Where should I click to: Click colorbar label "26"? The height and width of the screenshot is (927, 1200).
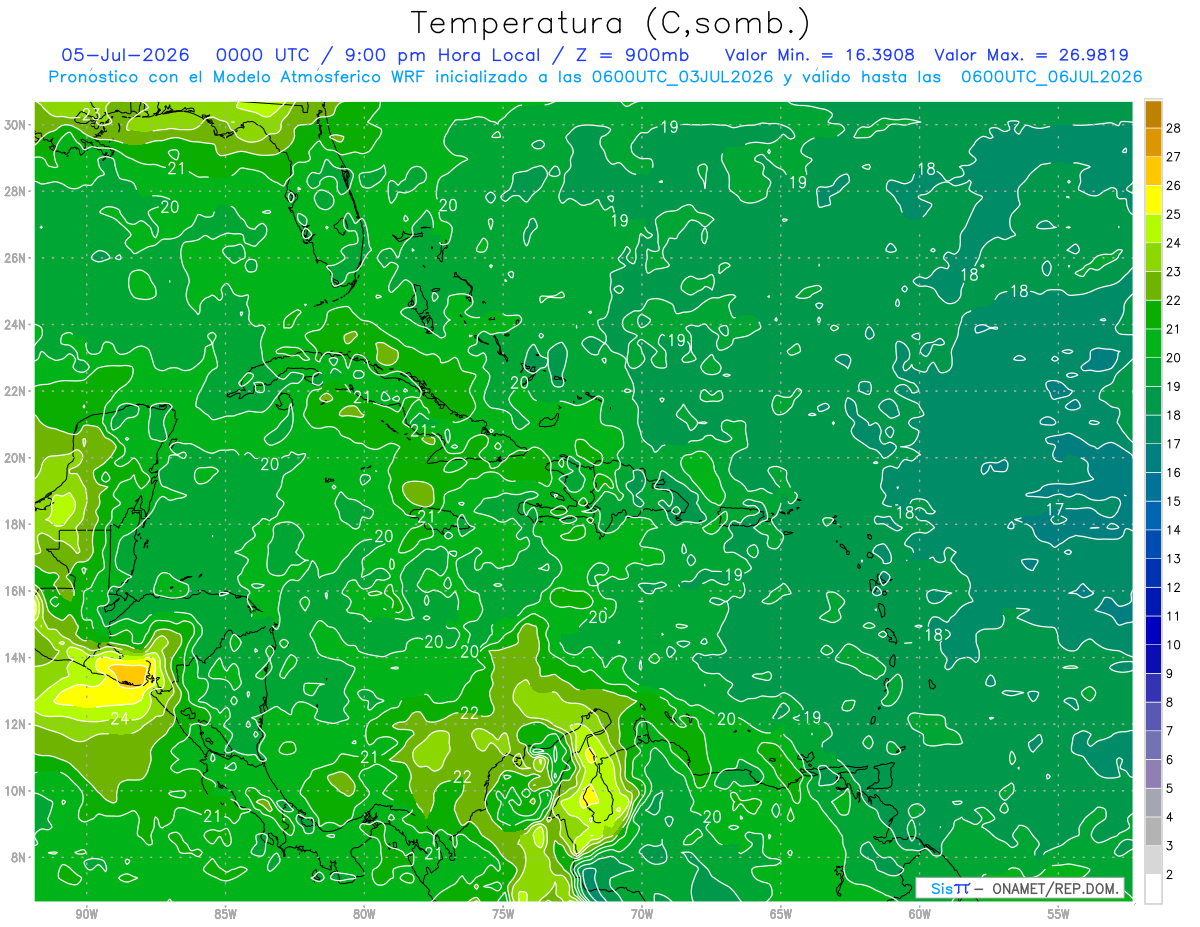coord(1174,185)
